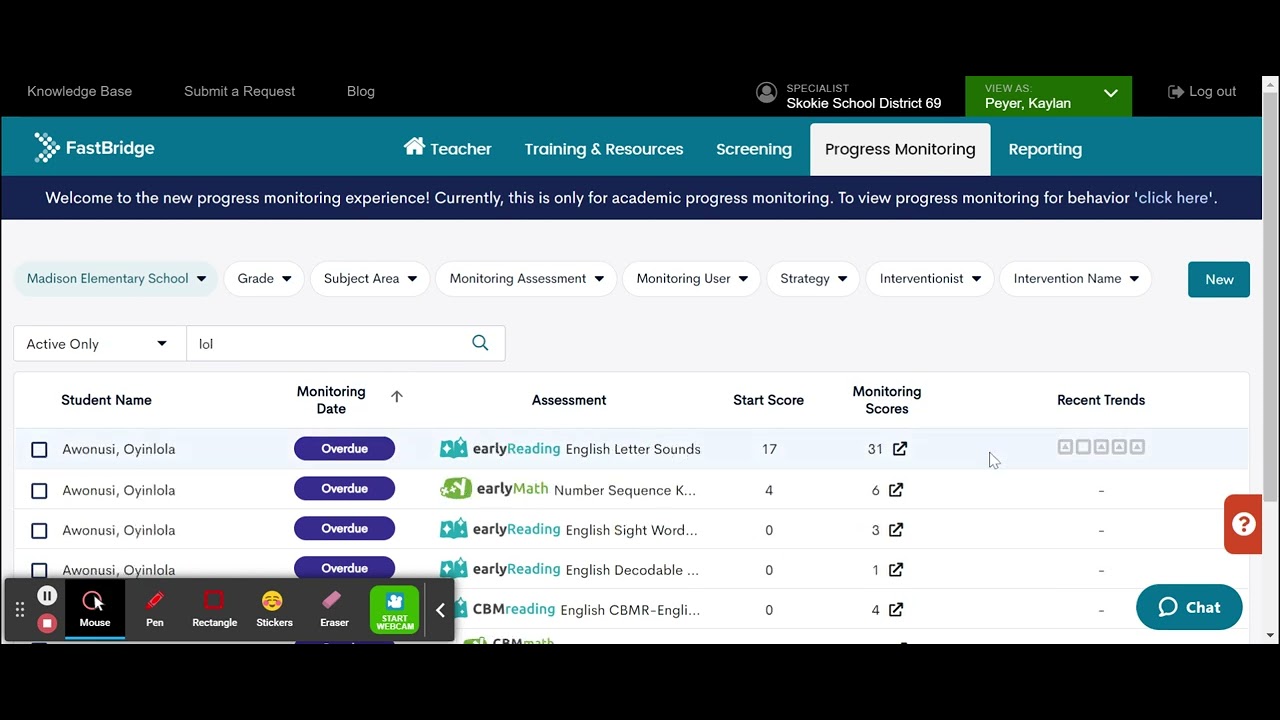Screen dimensions: 1280x720
Task: Open the Strategy filter dropdown
Action: (813, 279)
